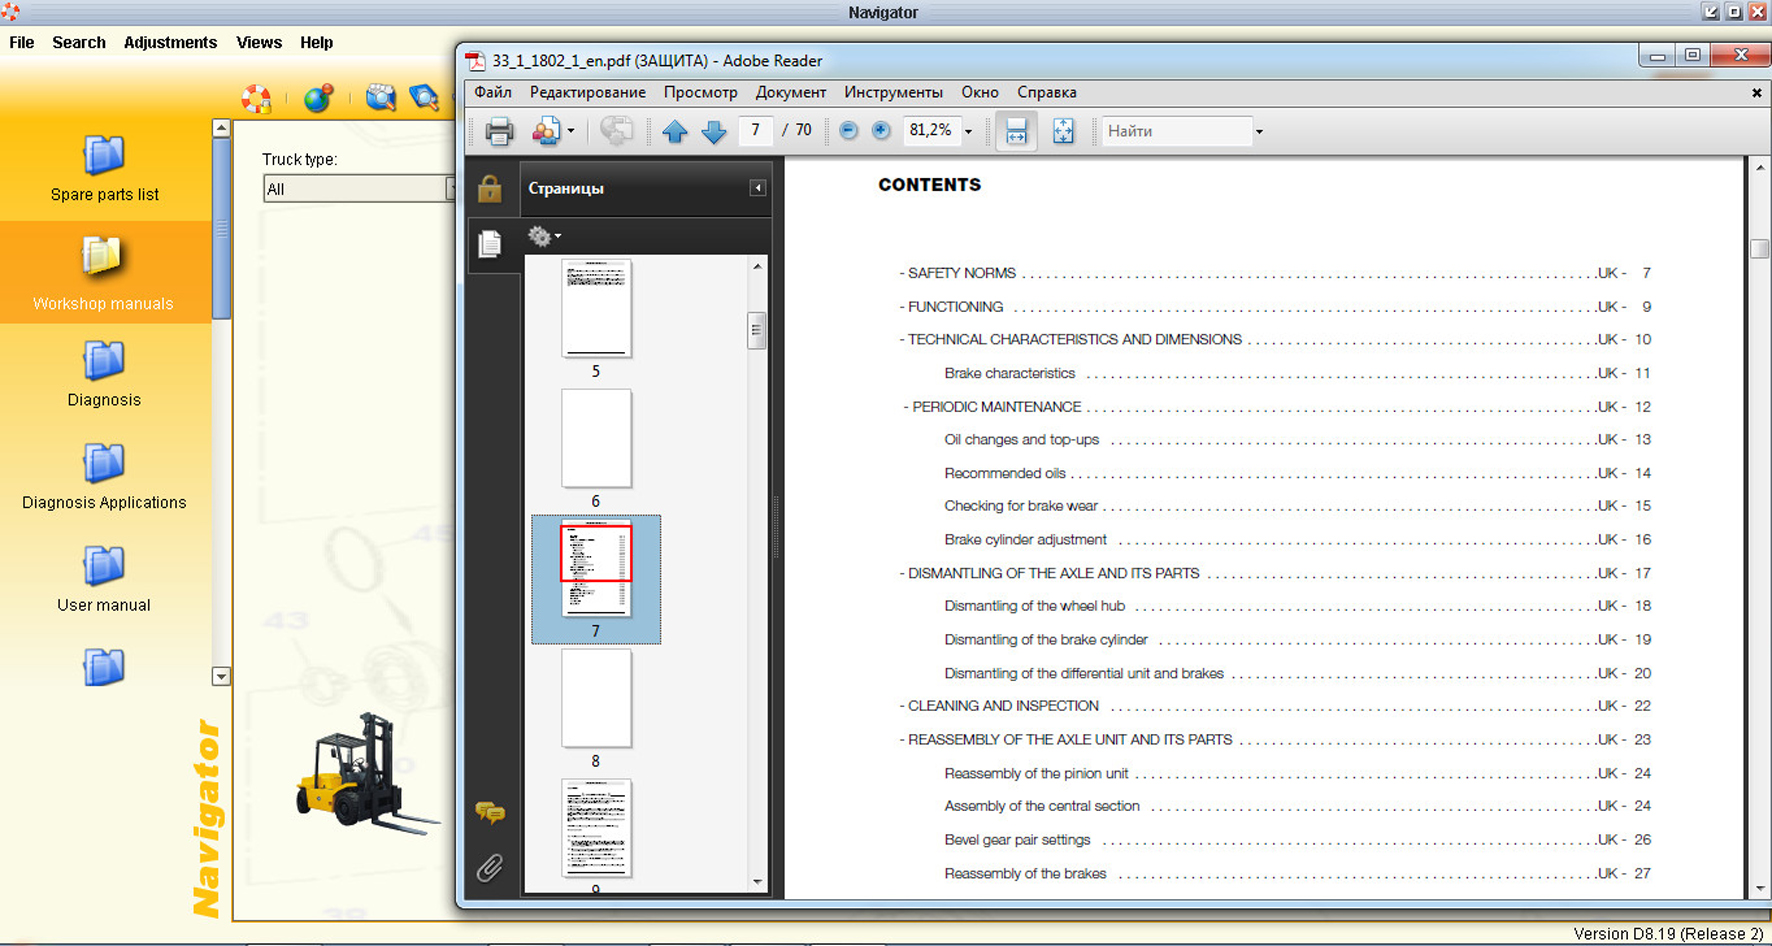Toggle the fit width scrolling mode
Image resolution: width=1772 pixels, height=946 pixels.
(x=1016, y=131)
